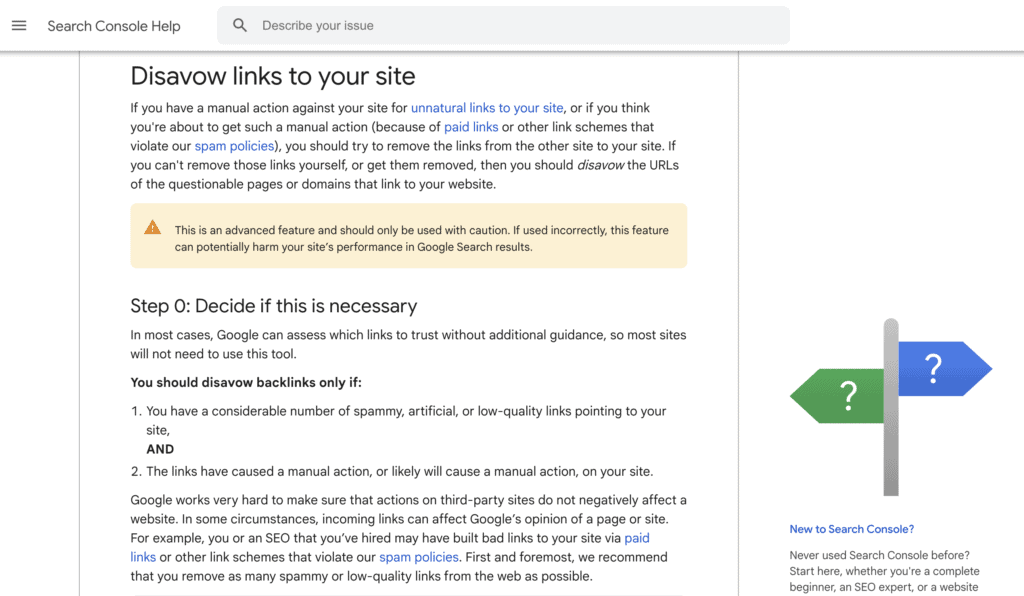
Task: Click the 'Disavow links to your site' heading
Action: [273, 76]
